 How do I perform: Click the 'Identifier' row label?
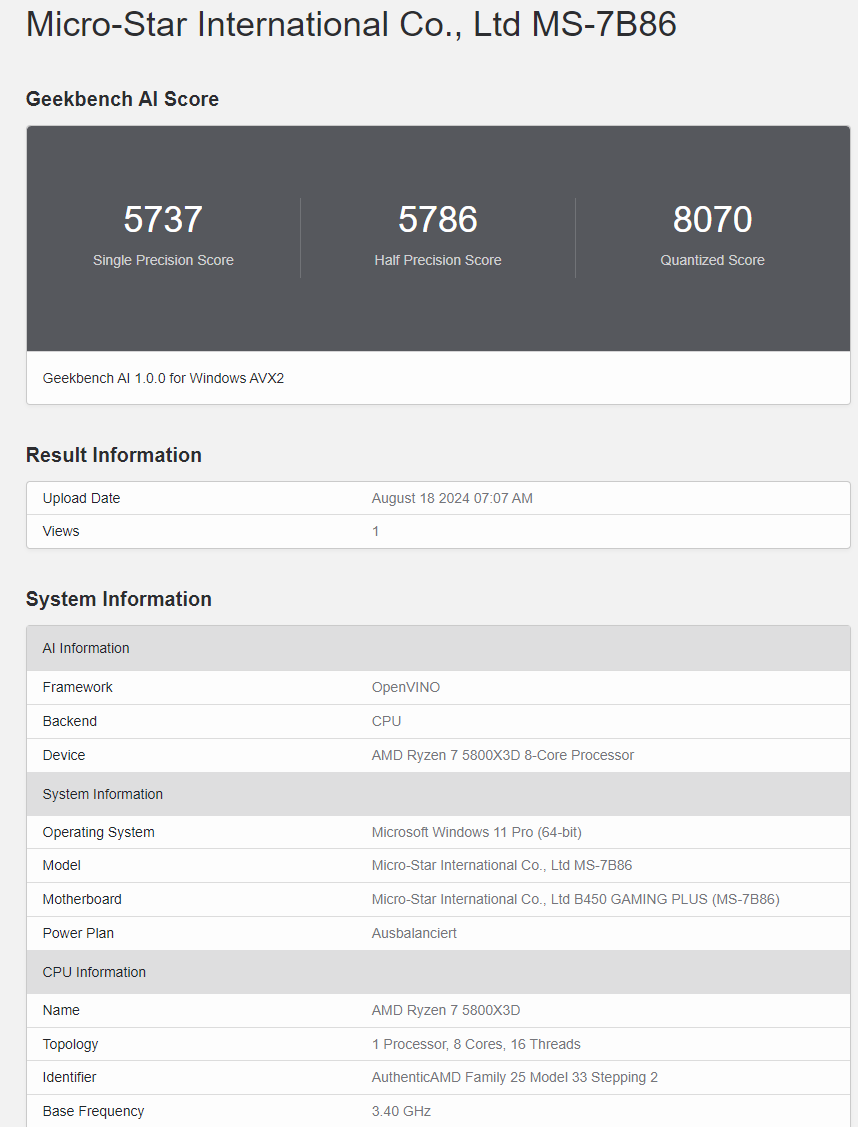pos(69,1077)
